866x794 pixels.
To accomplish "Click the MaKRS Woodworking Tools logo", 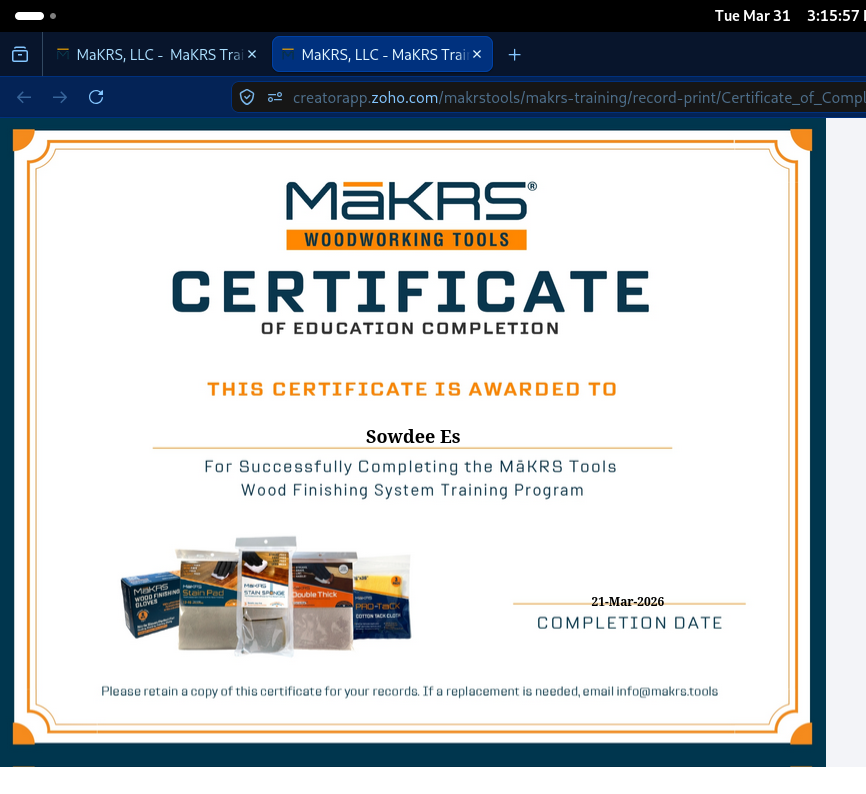I will [x=411, y=215].
